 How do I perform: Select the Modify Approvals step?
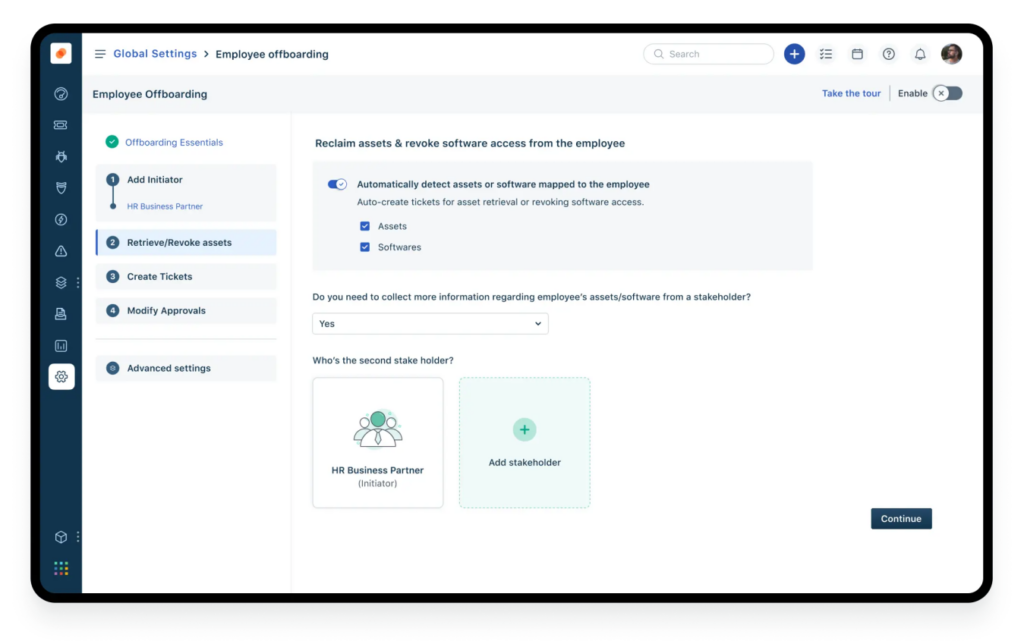[x=186, y=311]
